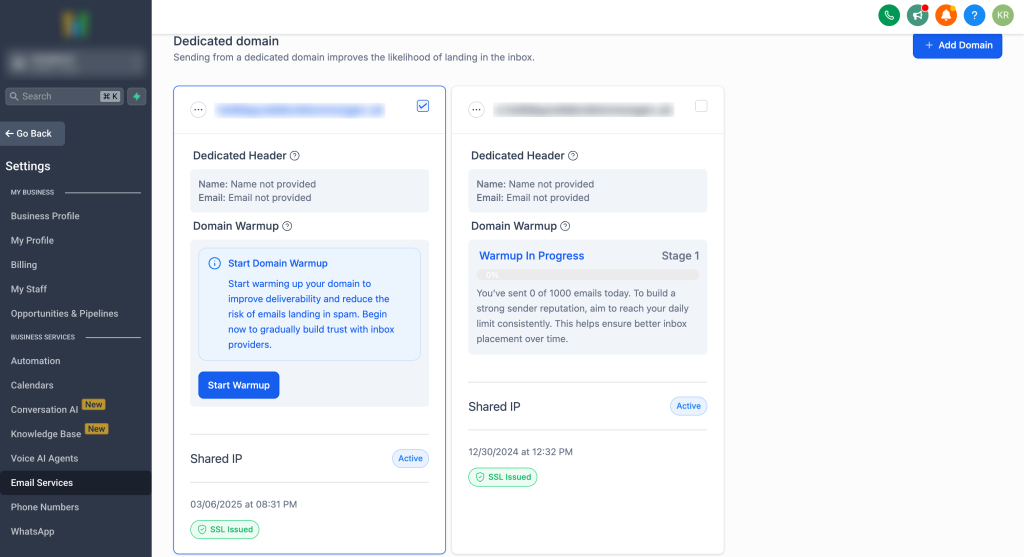This screenshot has width=1024, height=557.
Task: Uncheck the first domain card checkbox
Action: click(423, 106)
